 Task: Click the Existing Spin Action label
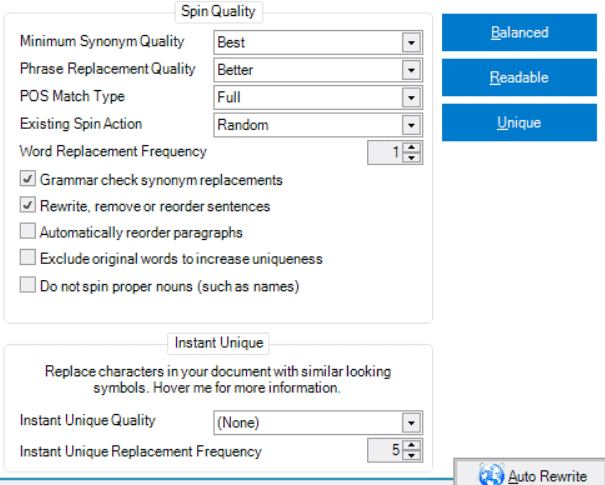81,124
